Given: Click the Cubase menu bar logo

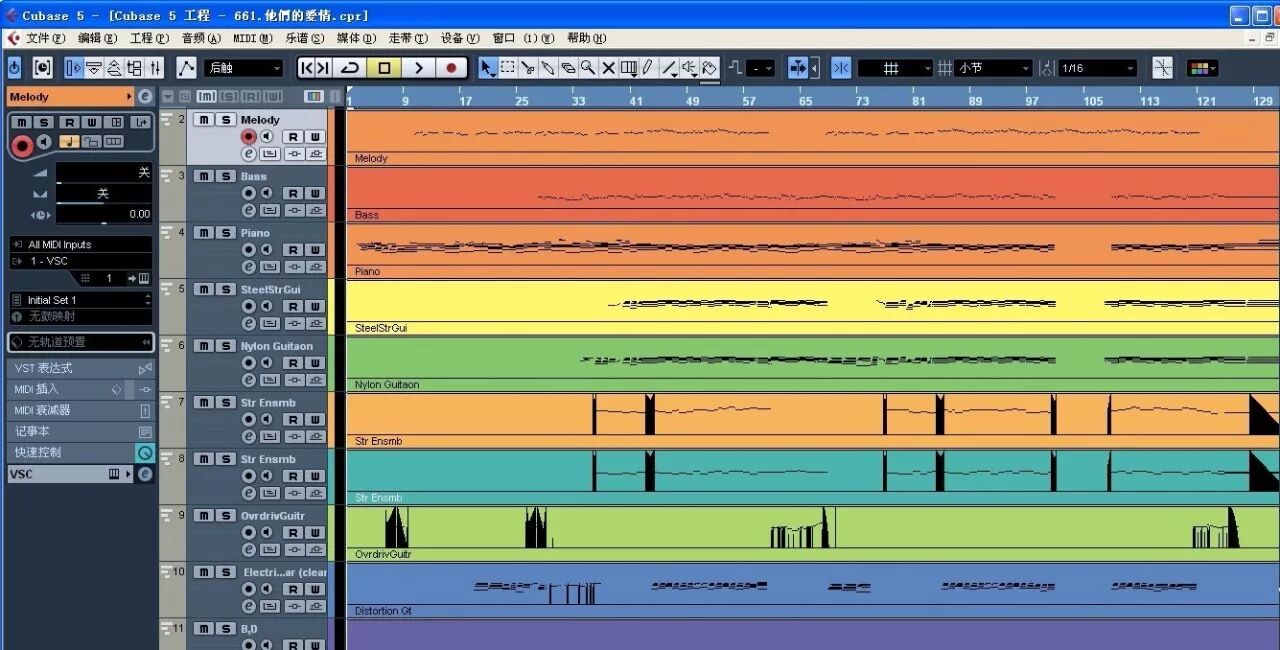Looking at the screenshot, I should click(x=13, y=38).
